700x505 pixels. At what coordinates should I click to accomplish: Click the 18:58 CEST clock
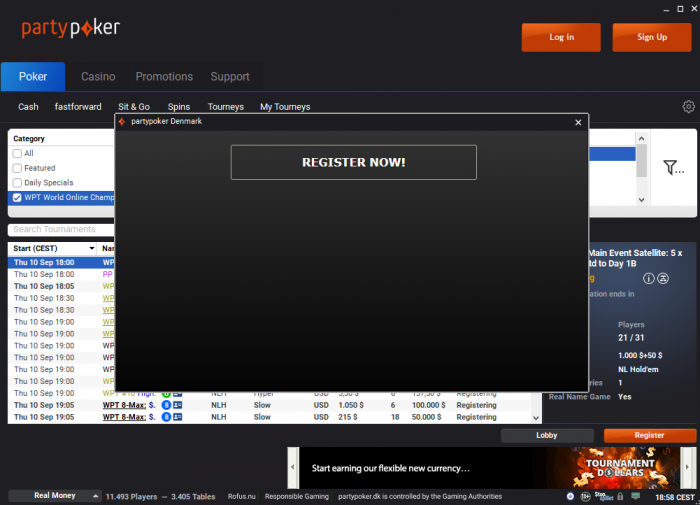675,497
